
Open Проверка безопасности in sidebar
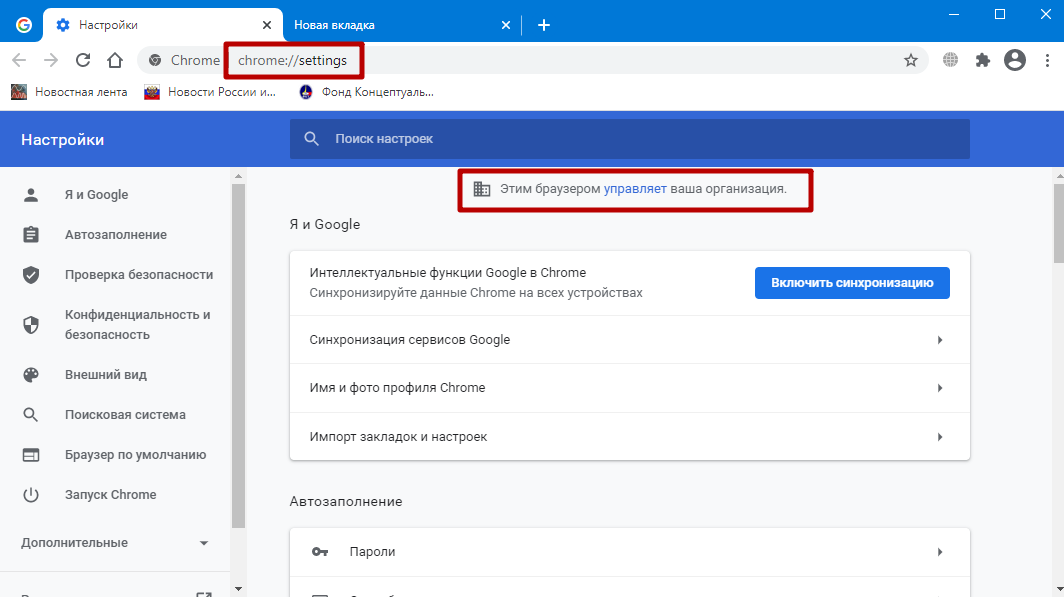(138, 275)
